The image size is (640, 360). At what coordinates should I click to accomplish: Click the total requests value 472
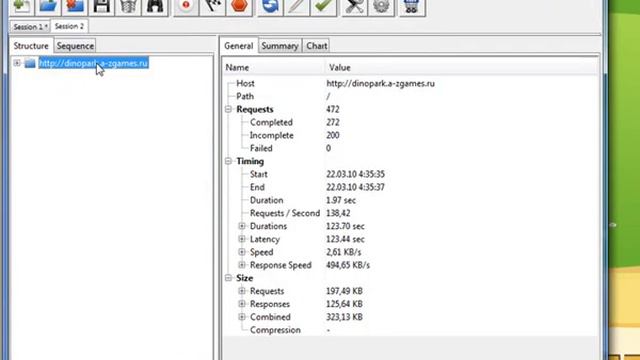click(333, 109)
